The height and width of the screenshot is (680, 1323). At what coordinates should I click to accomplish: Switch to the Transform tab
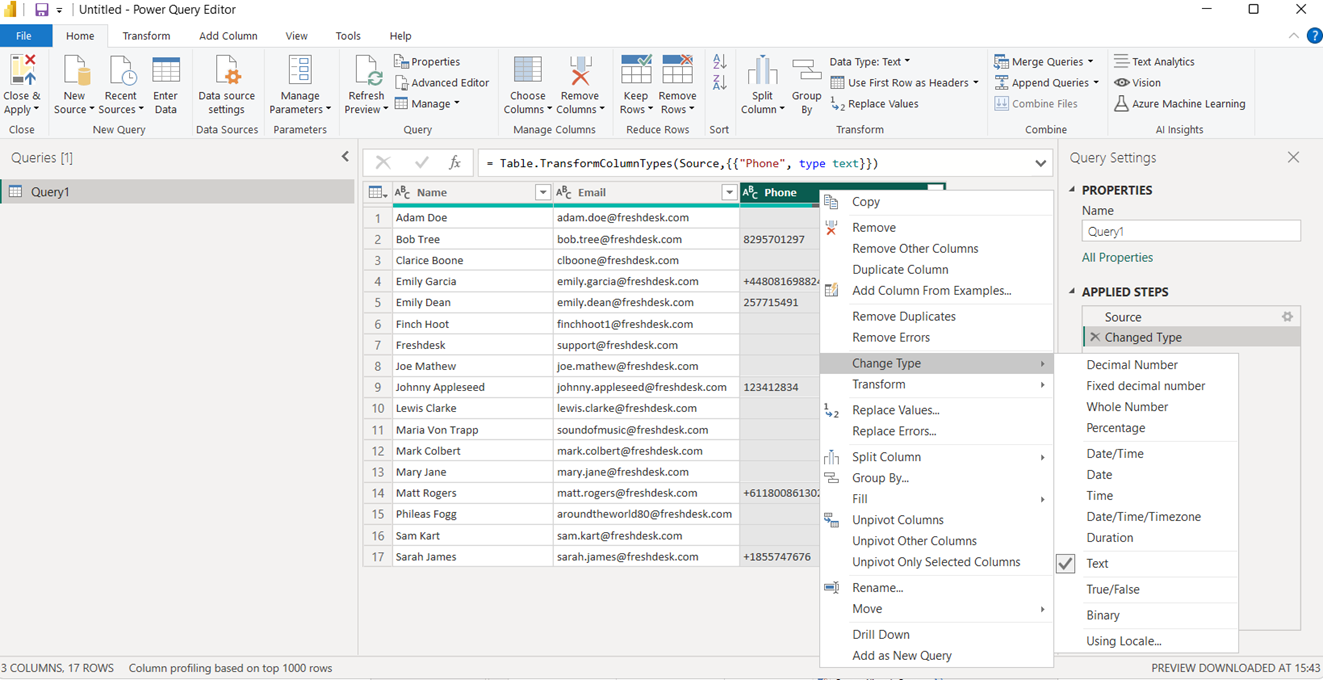click(x=146, y=36)
